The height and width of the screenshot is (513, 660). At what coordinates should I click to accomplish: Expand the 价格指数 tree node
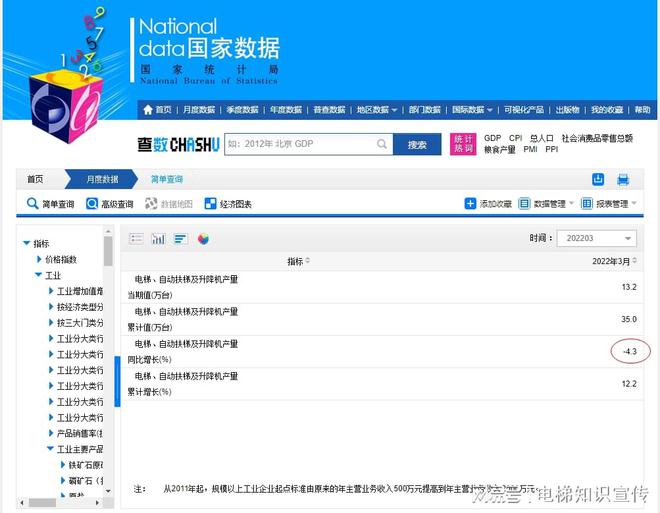click(x=39, y=259)
